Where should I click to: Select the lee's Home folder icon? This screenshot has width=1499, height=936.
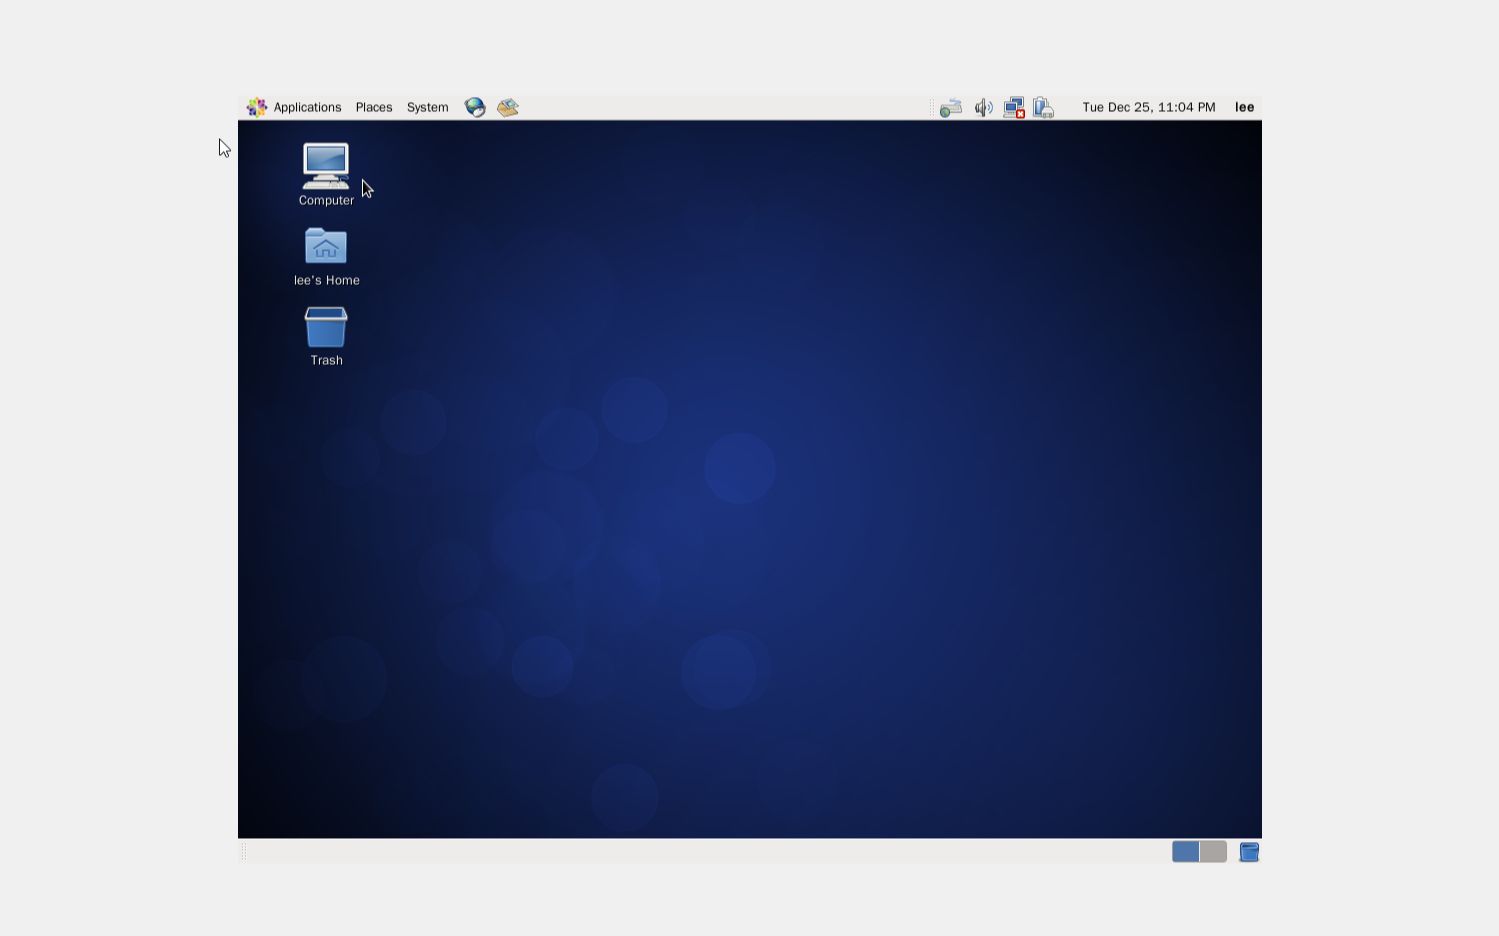326,257
